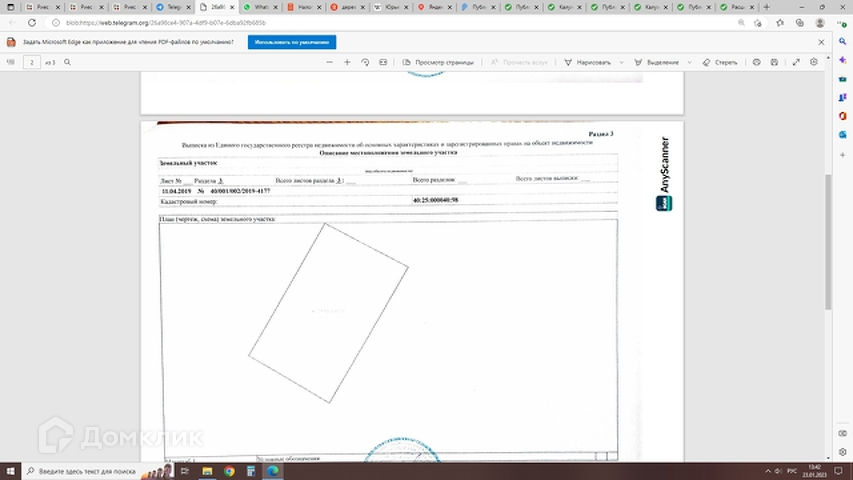This screenshot has width=853, height=480.
Task: Select the Стереть eraser tool
Action: point(720,62)
